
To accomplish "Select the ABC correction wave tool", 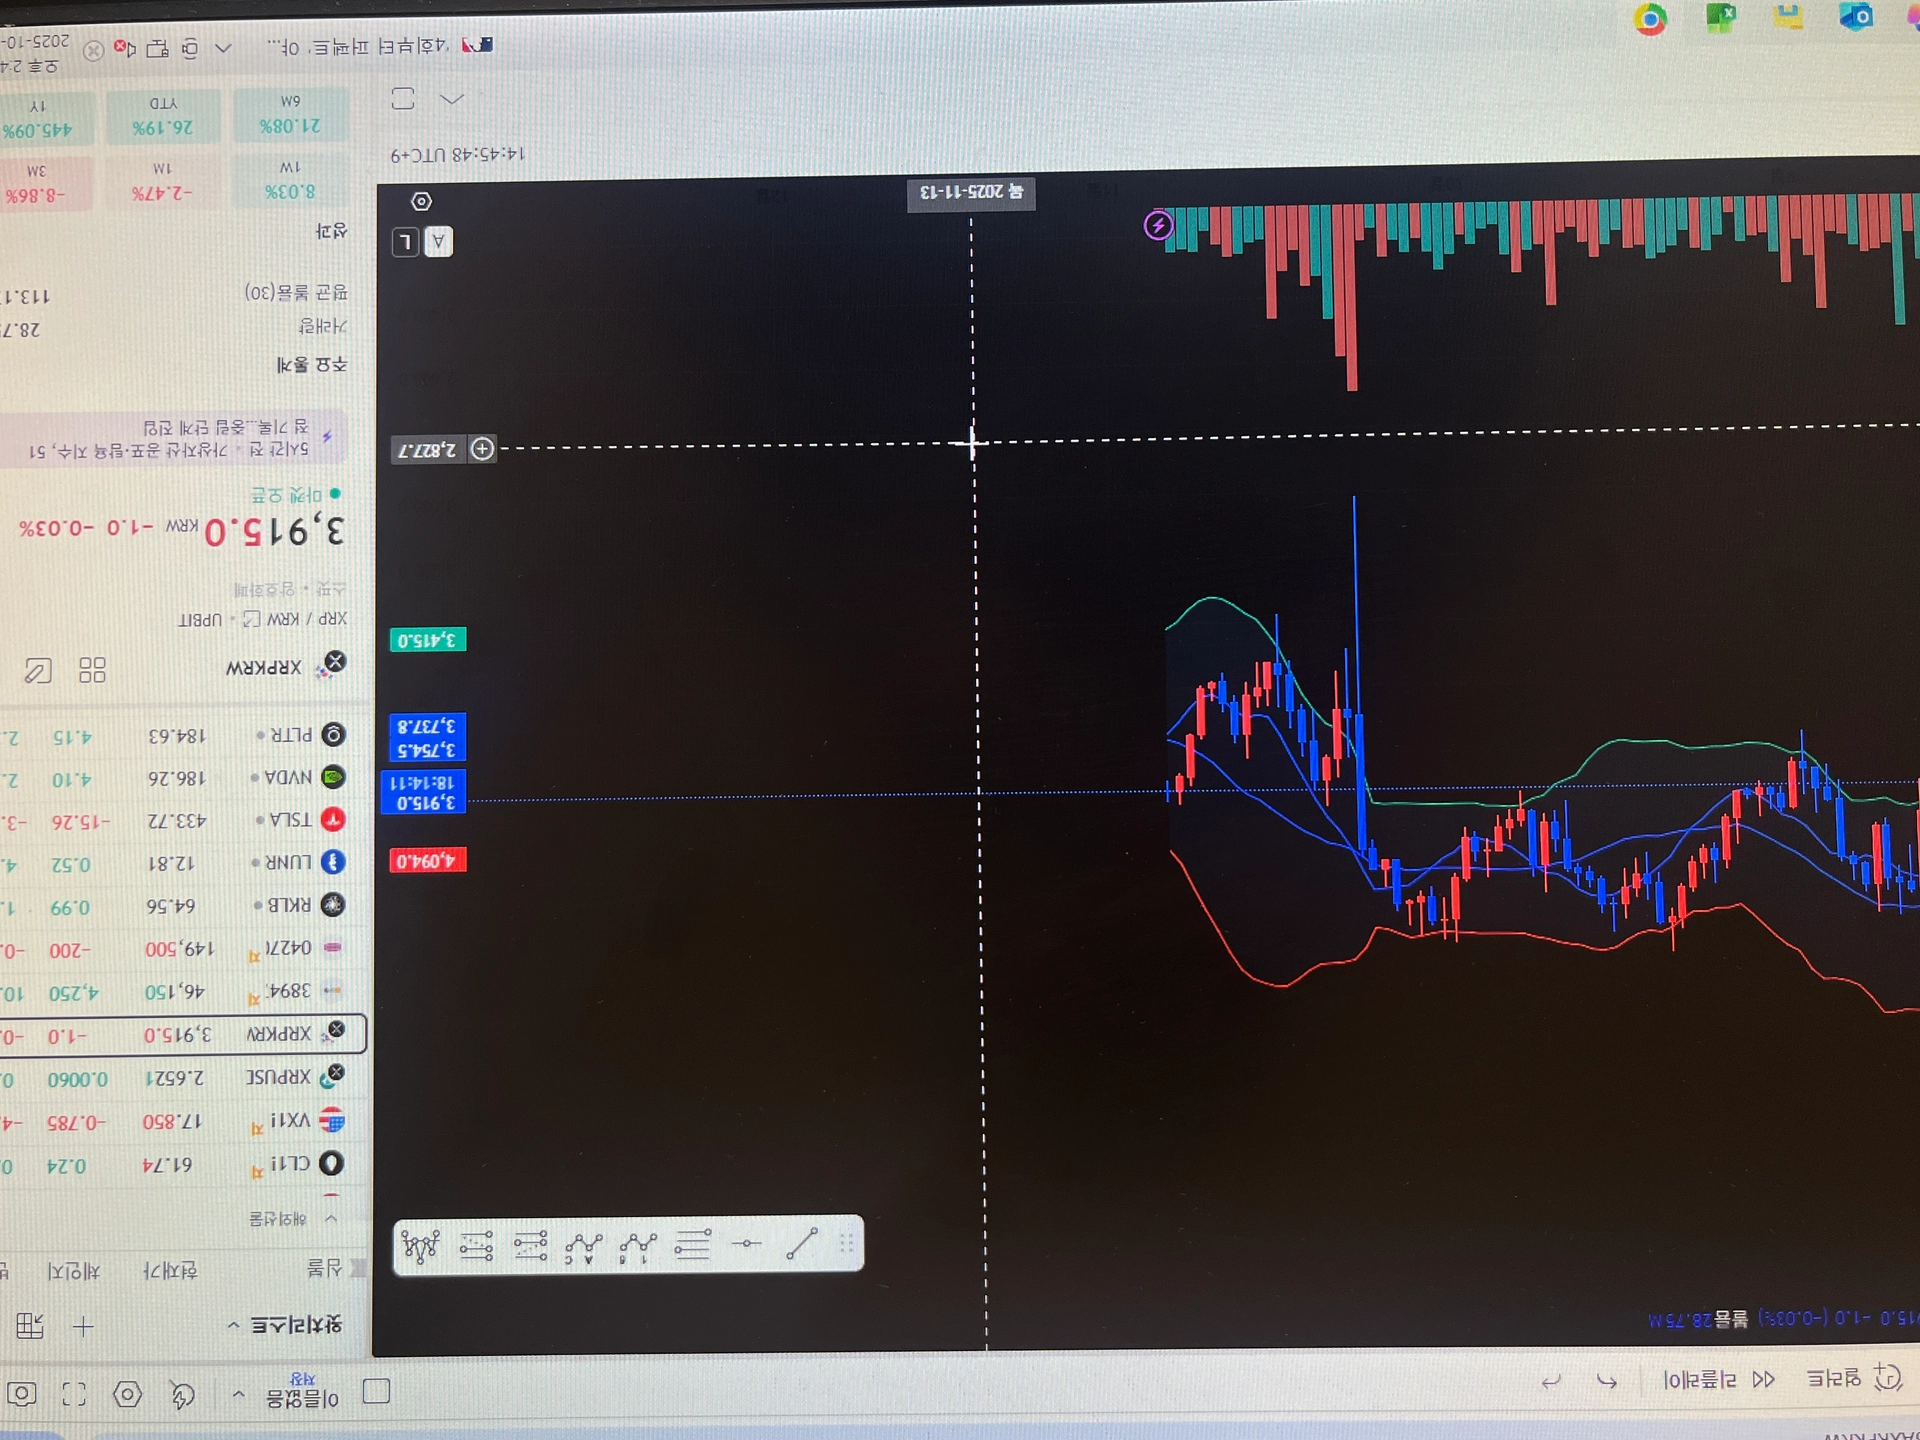I will pos(584,1247).
